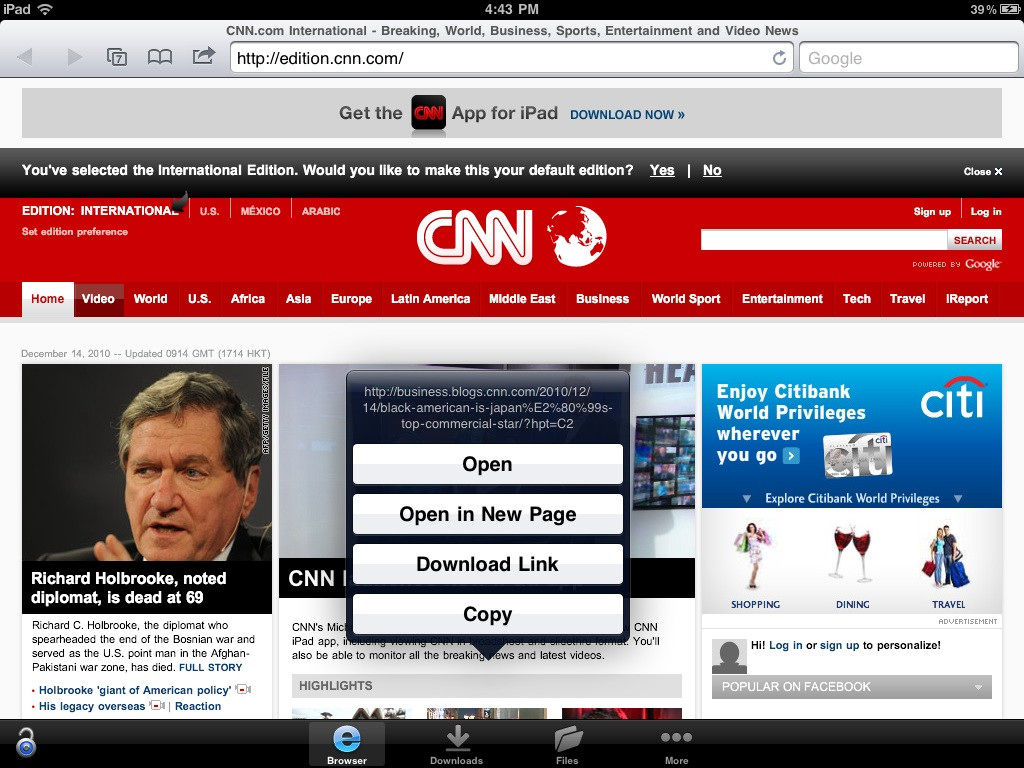Open the Europe section
Viewport: 1024px width, 768px height.
(x=351, y=299)
